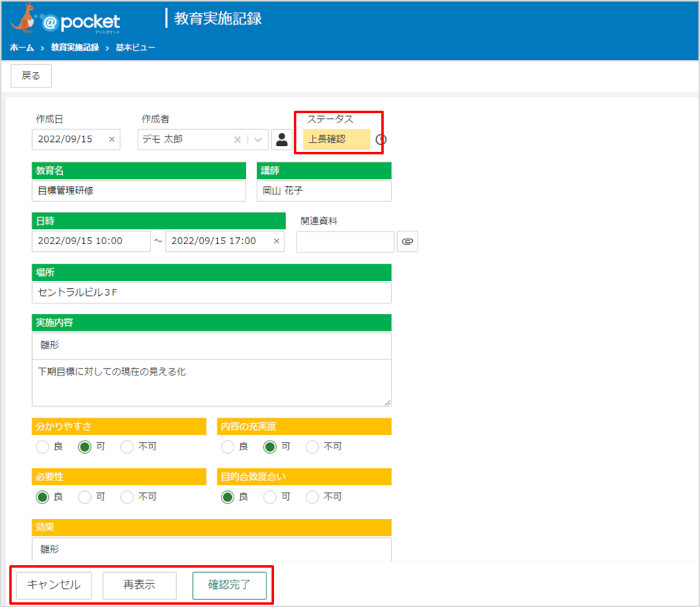This screenshot has height=607, width=700.
Task: Open 教育実施記録 breadcrumb link
Action: tap(75, 47)
